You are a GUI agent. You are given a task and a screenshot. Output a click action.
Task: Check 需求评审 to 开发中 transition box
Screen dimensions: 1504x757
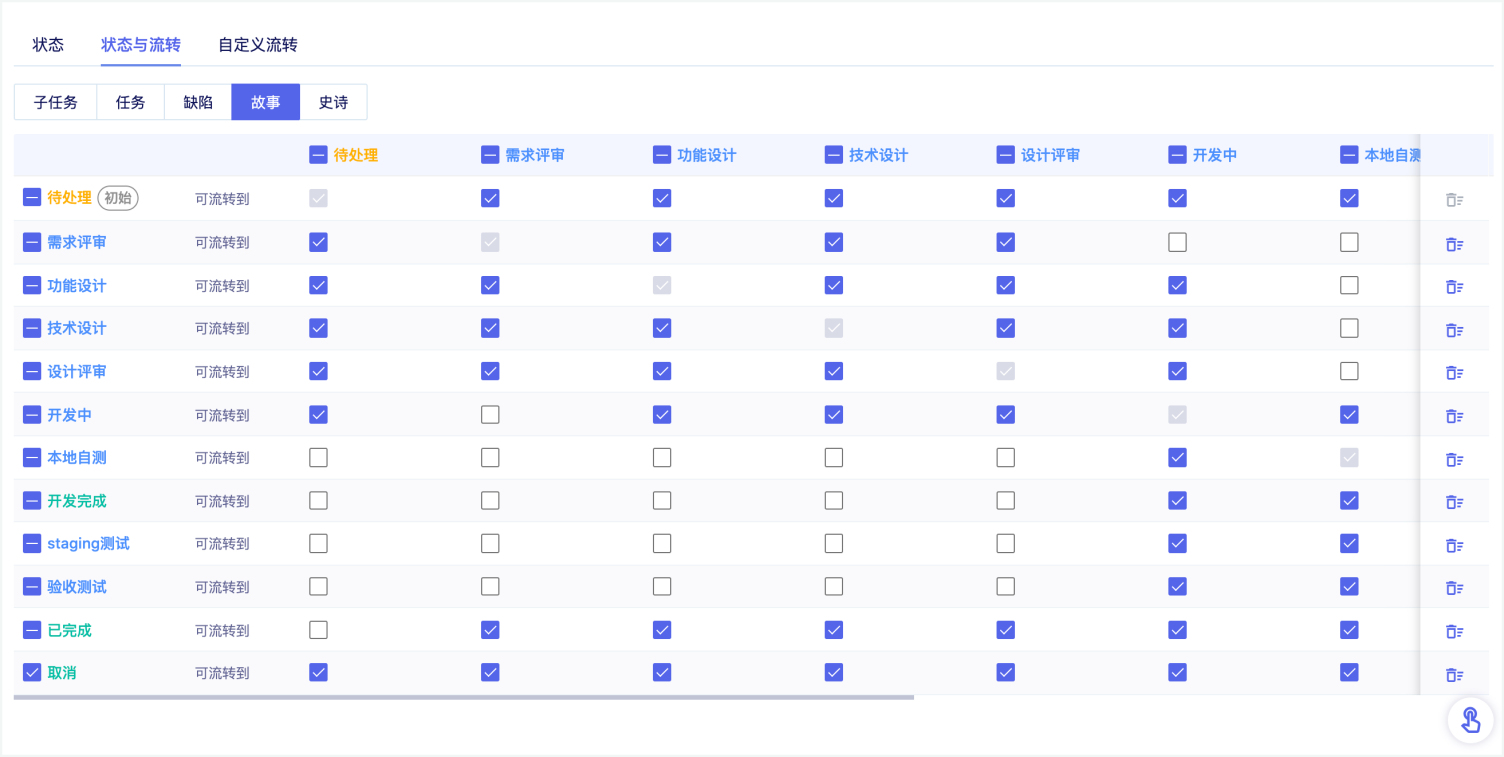click(1178, 242)
